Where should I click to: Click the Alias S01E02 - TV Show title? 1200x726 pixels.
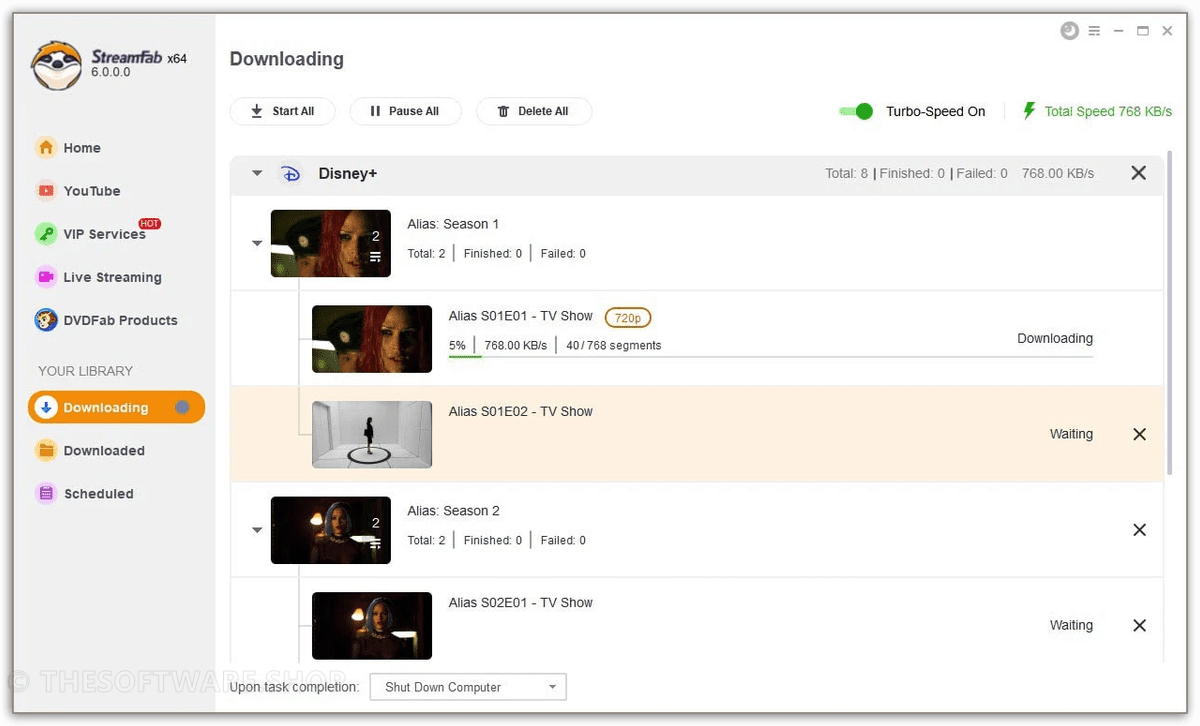tap(521, 411)
